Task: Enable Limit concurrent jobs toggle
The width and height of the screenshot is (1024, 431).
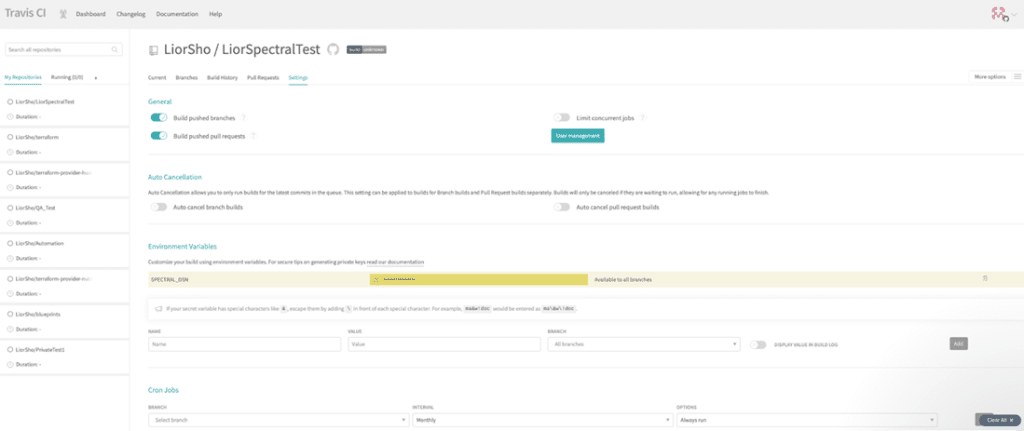Action: pyautogui.click(x=562, y=118)
